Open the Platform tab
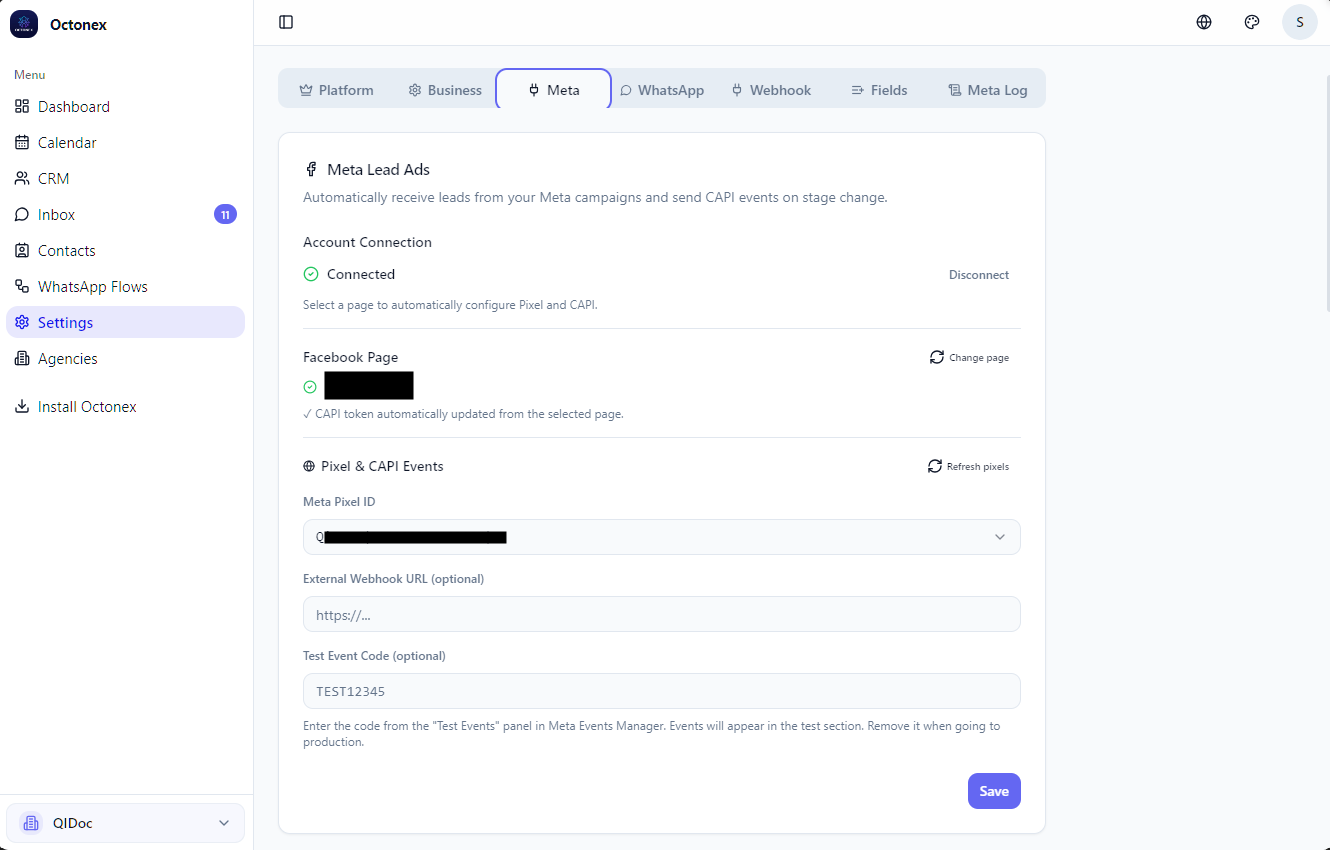This screenshot has height=850, width=1330. pyautogui.click(x=336, y=90)
